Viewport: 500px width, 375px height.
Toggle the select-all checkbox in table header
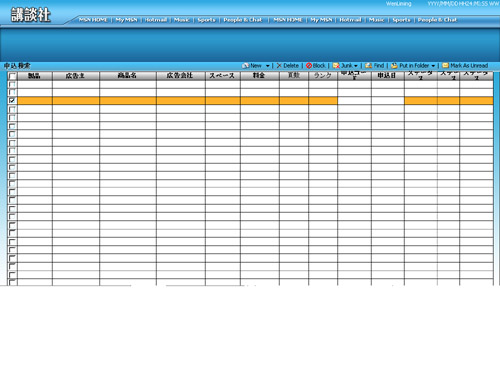coord(12,76)
